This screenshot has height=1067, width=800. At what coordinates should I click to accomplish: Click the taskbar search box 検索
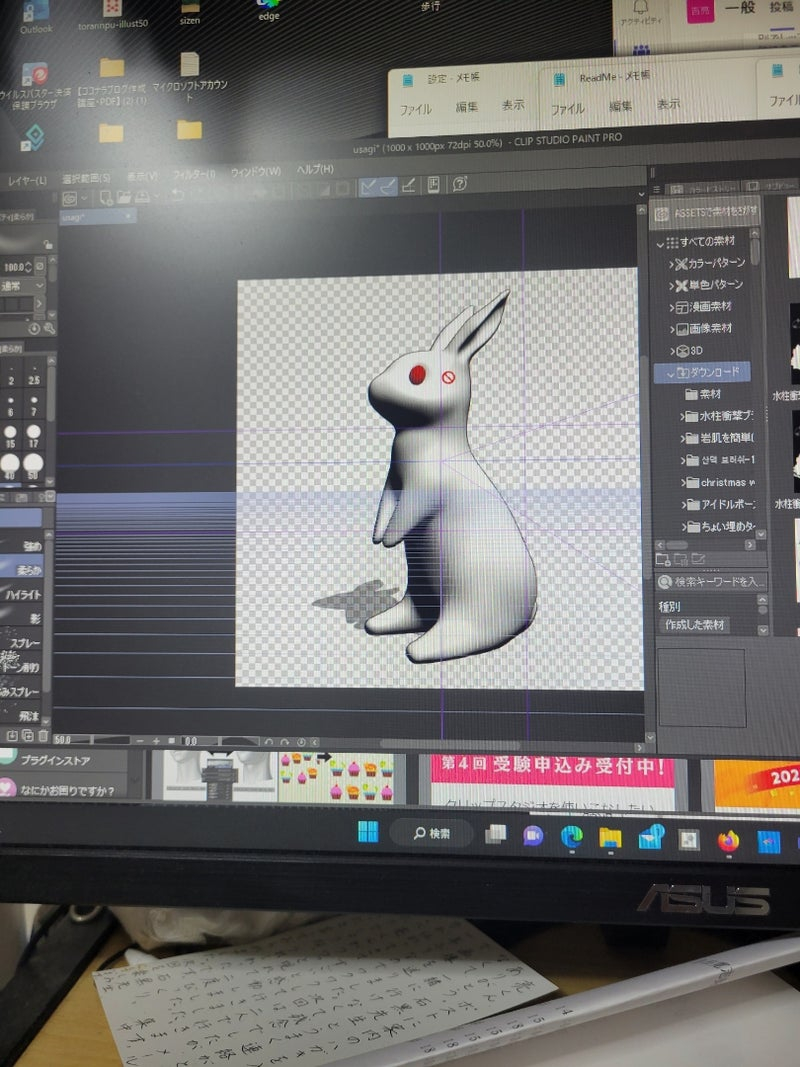coord(431,833)
